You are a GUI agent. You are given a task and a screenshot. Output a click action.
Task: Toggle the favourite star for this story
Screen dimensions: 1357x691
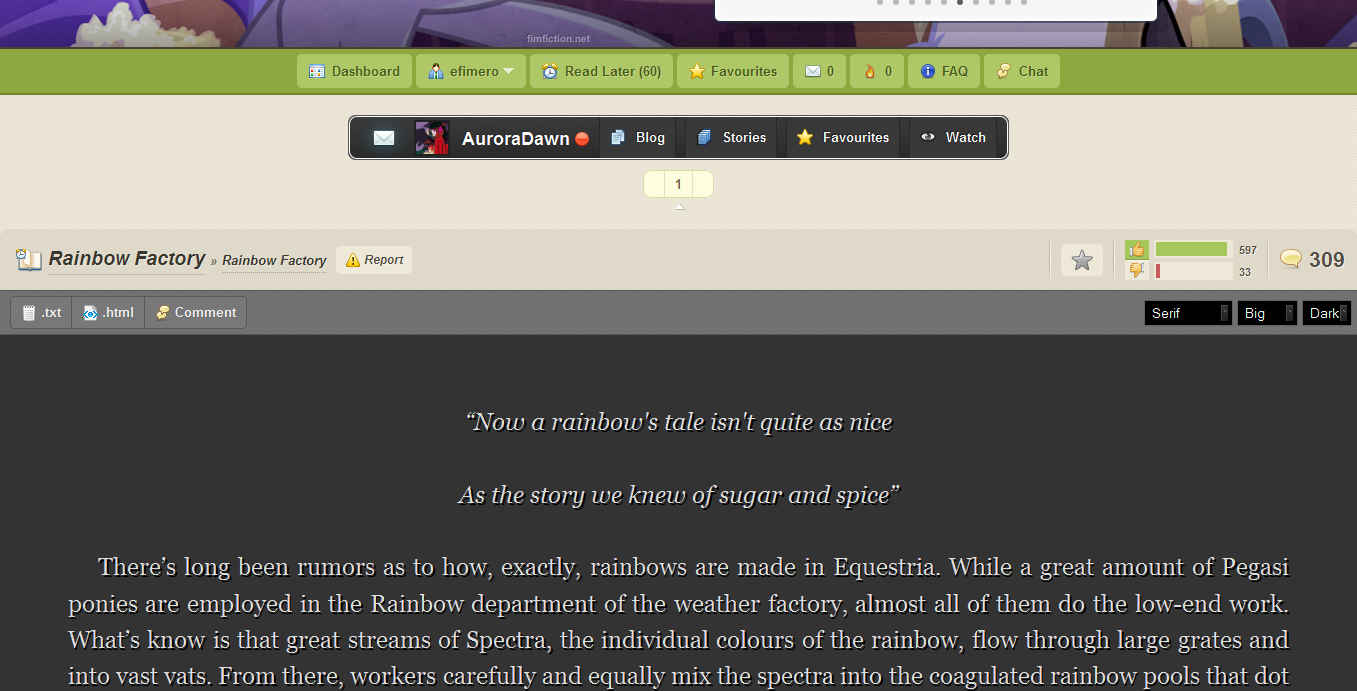[x=1082, y=260]
